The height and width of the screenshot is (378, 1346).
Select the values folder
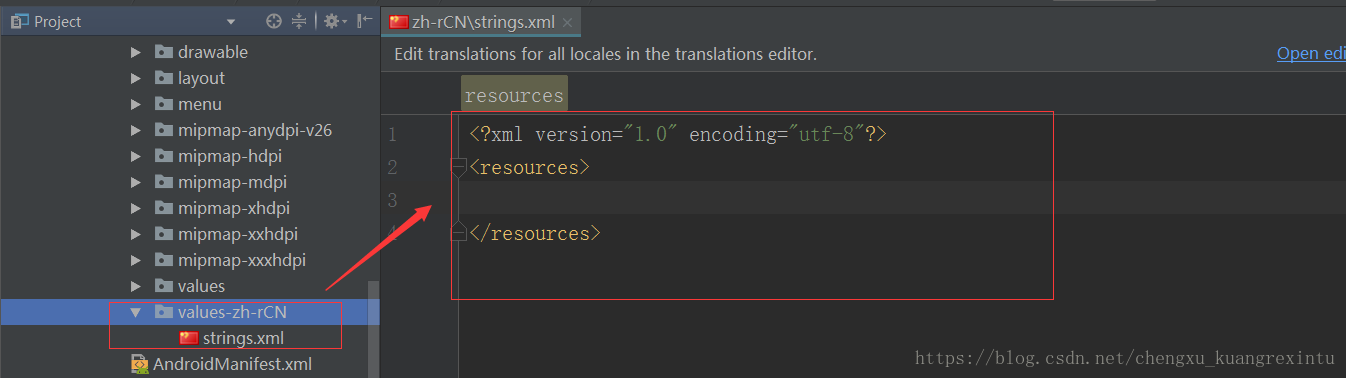pos(201,286)
